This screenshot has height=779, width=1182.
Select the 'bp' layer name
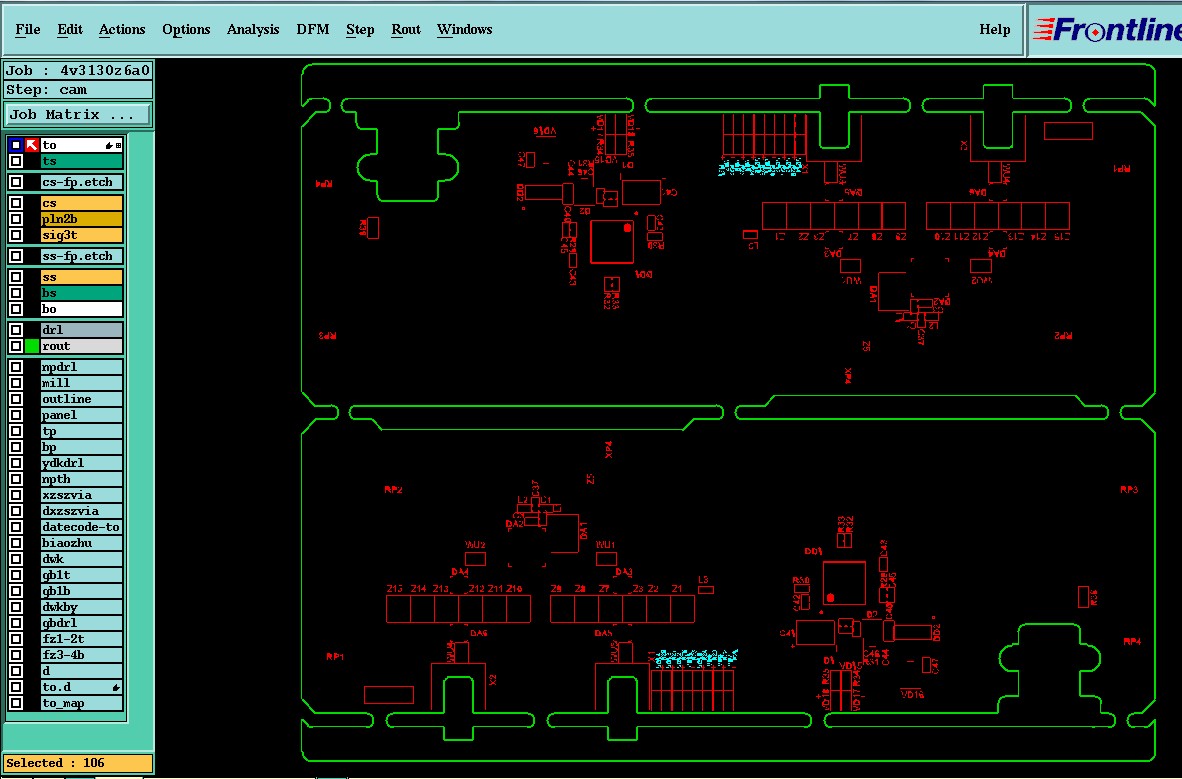[81, 447]
